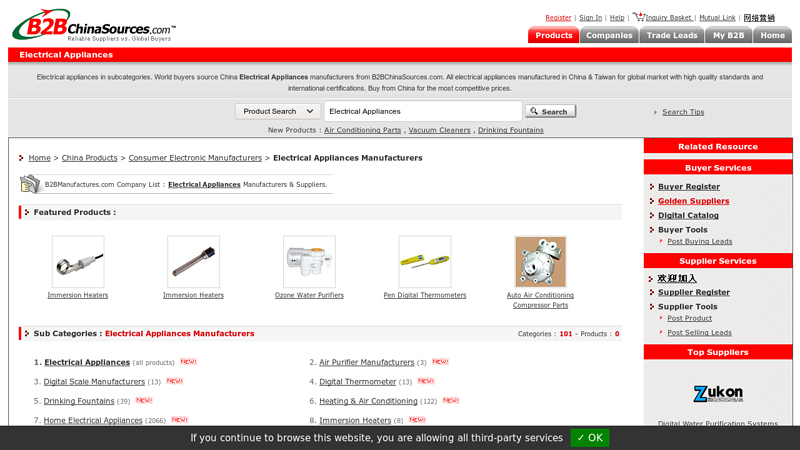
Task: Click the NEW badge next to Air Purifier Manufacturers
Action: click(440, 361)
